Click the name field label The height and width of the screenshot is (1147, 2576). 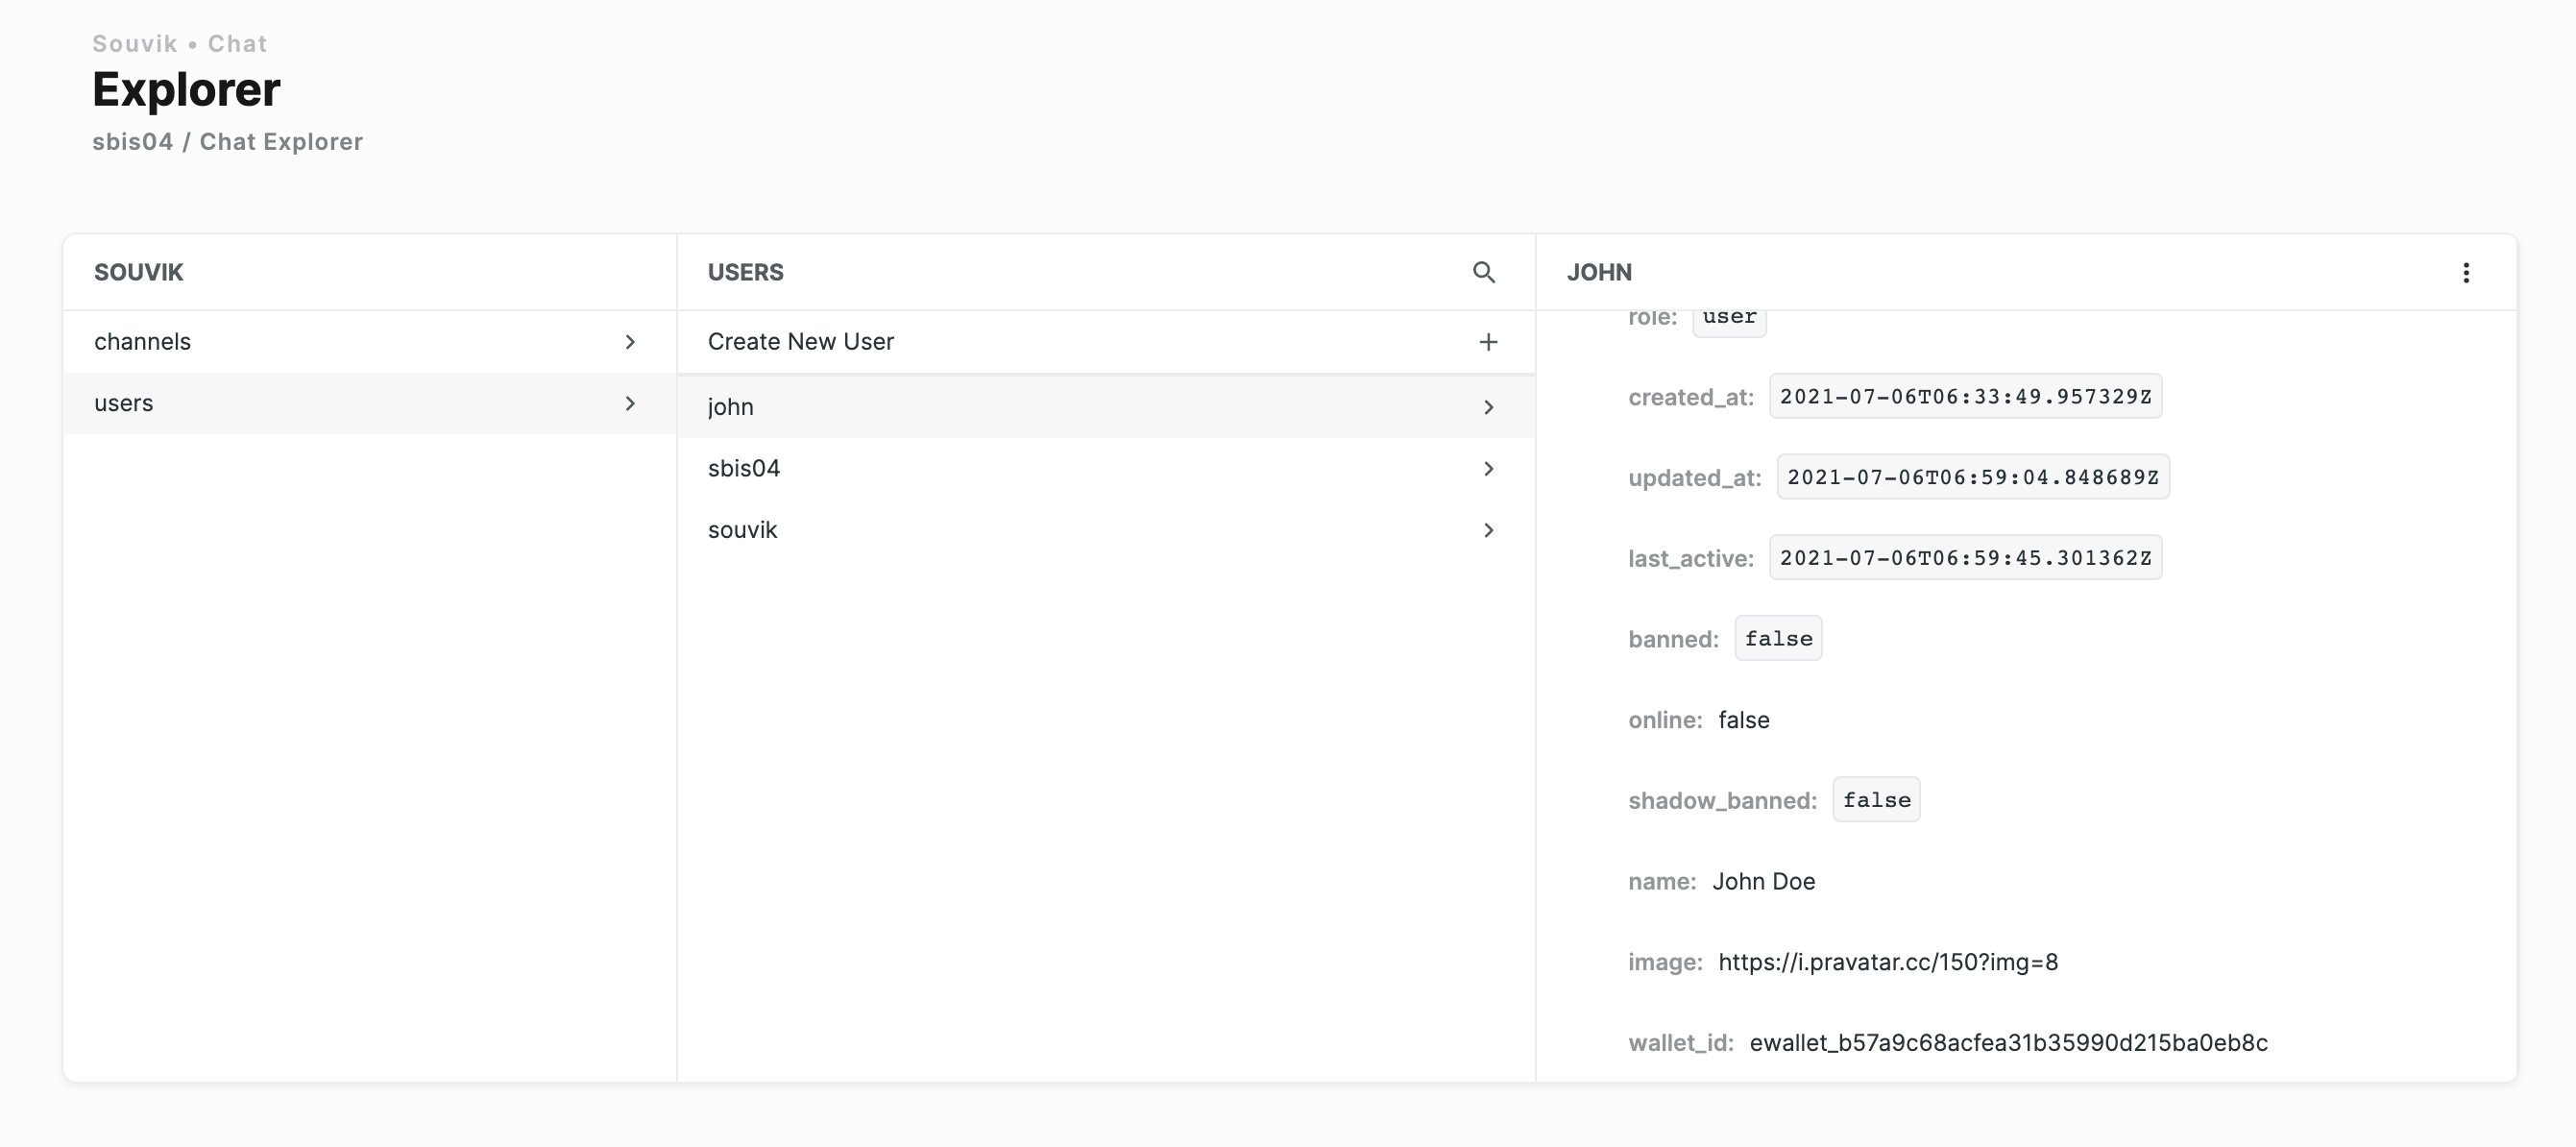pos(1663,881)
